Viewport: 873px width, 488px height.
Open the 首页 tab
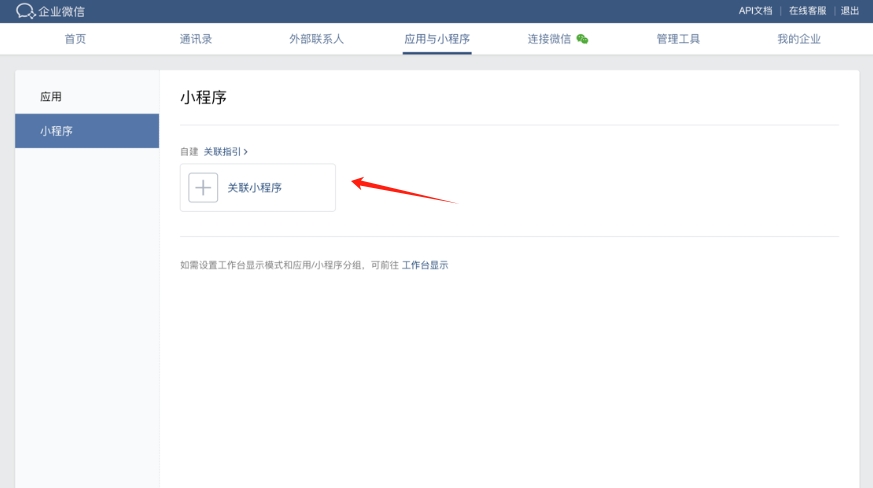click(75, 39)
